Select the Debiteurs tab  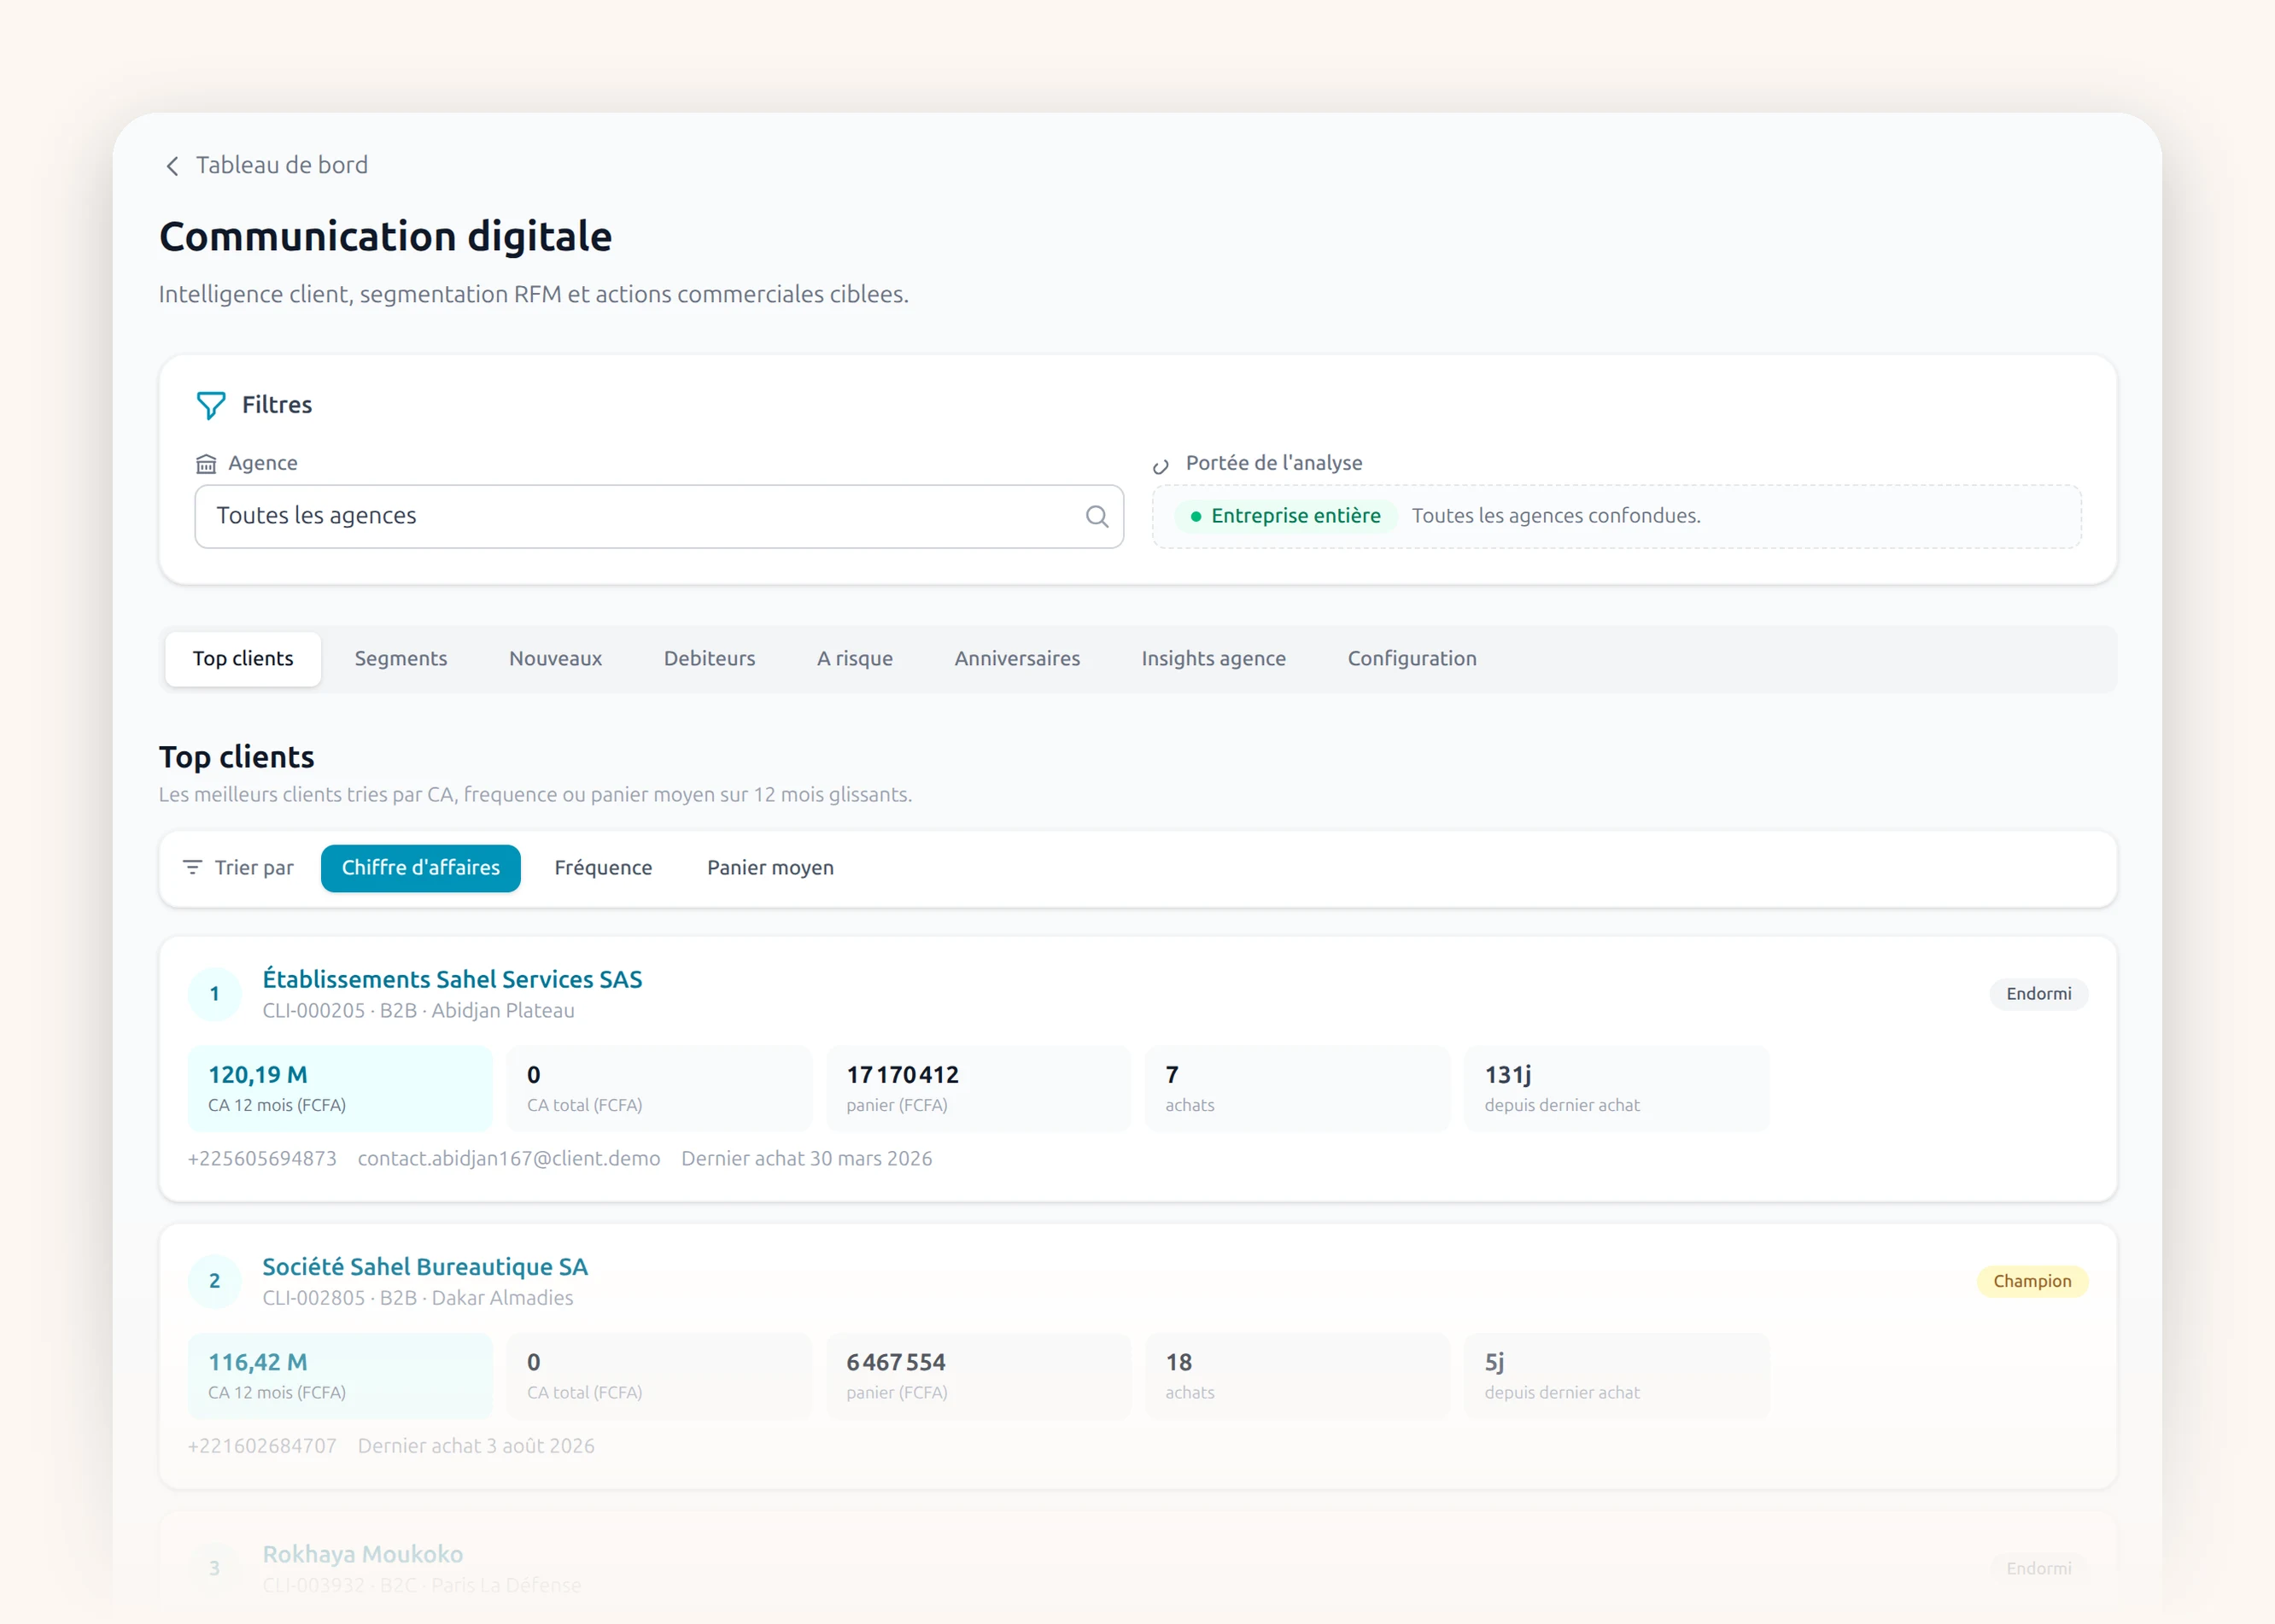pos(710,658)
